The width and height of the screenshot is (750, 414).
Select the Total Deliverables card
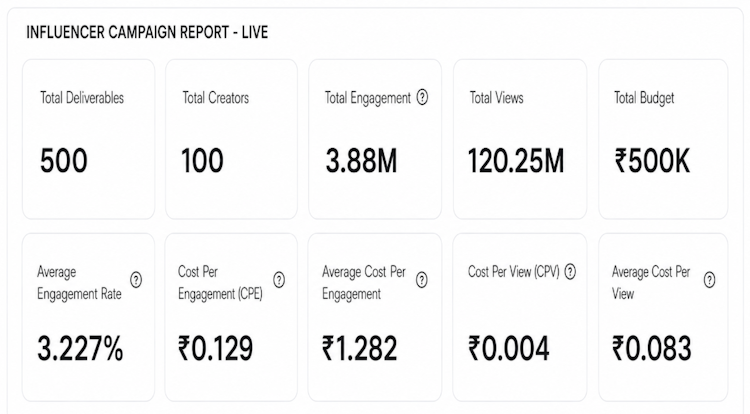pyautogui.click(x=88, y=139)
